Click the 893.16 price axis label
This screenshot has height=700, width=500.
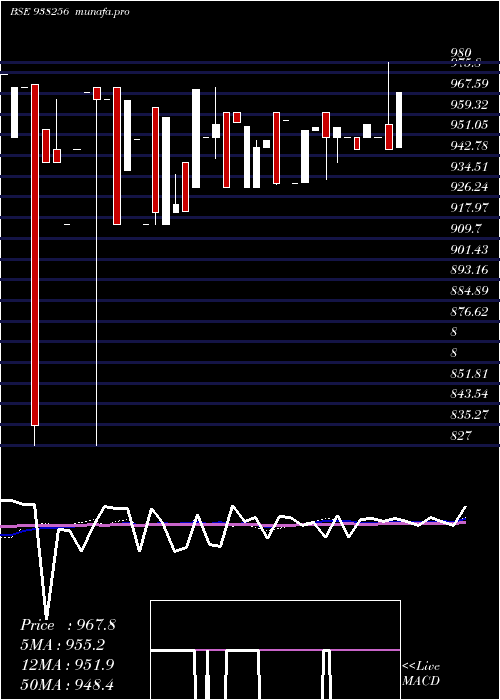(469, 270)
